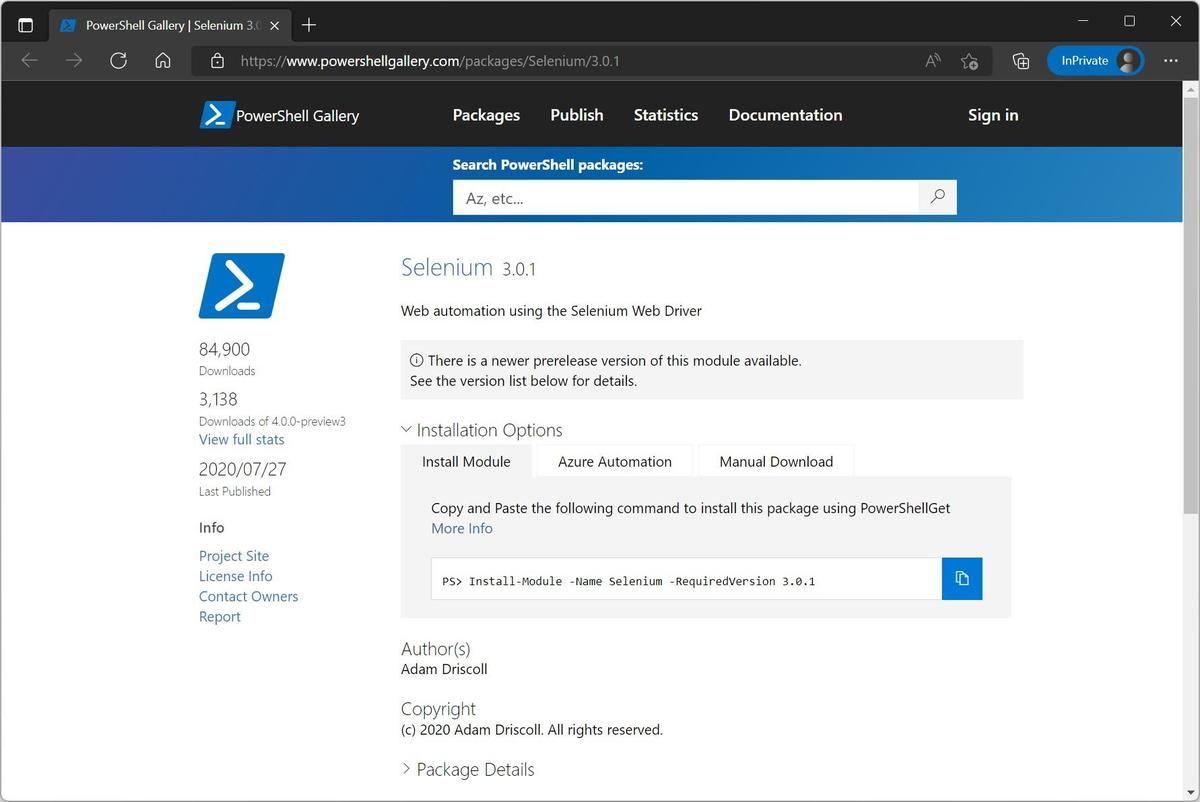Close the PowerShell Gallery tab

pyautogui.click(x=276, y=25)
